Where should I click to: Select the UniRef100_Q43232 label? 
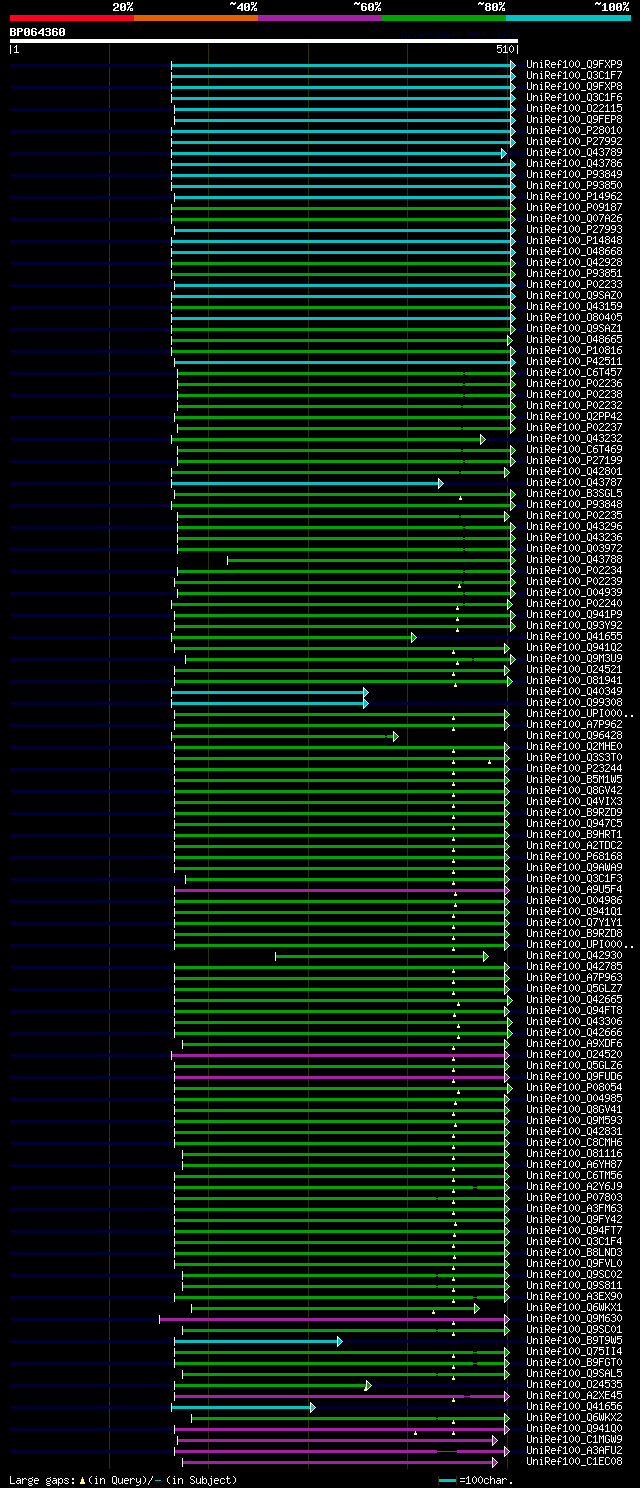coord(574,439)
